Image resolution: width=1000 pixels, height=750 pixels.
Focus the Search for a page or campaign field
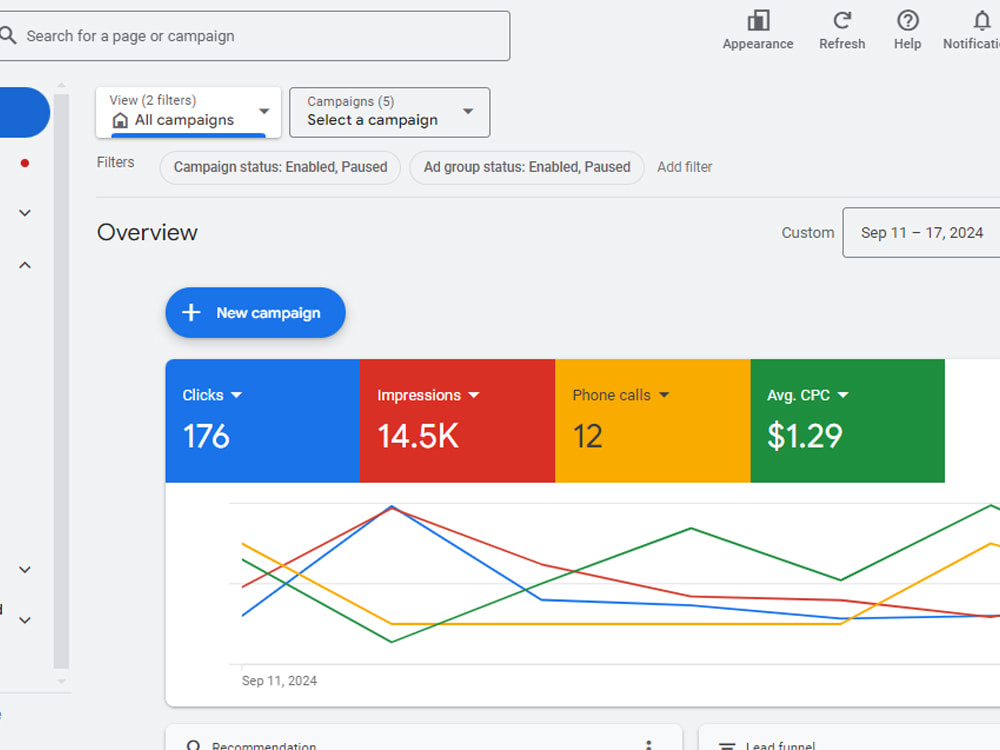click(x=254, y=36)
